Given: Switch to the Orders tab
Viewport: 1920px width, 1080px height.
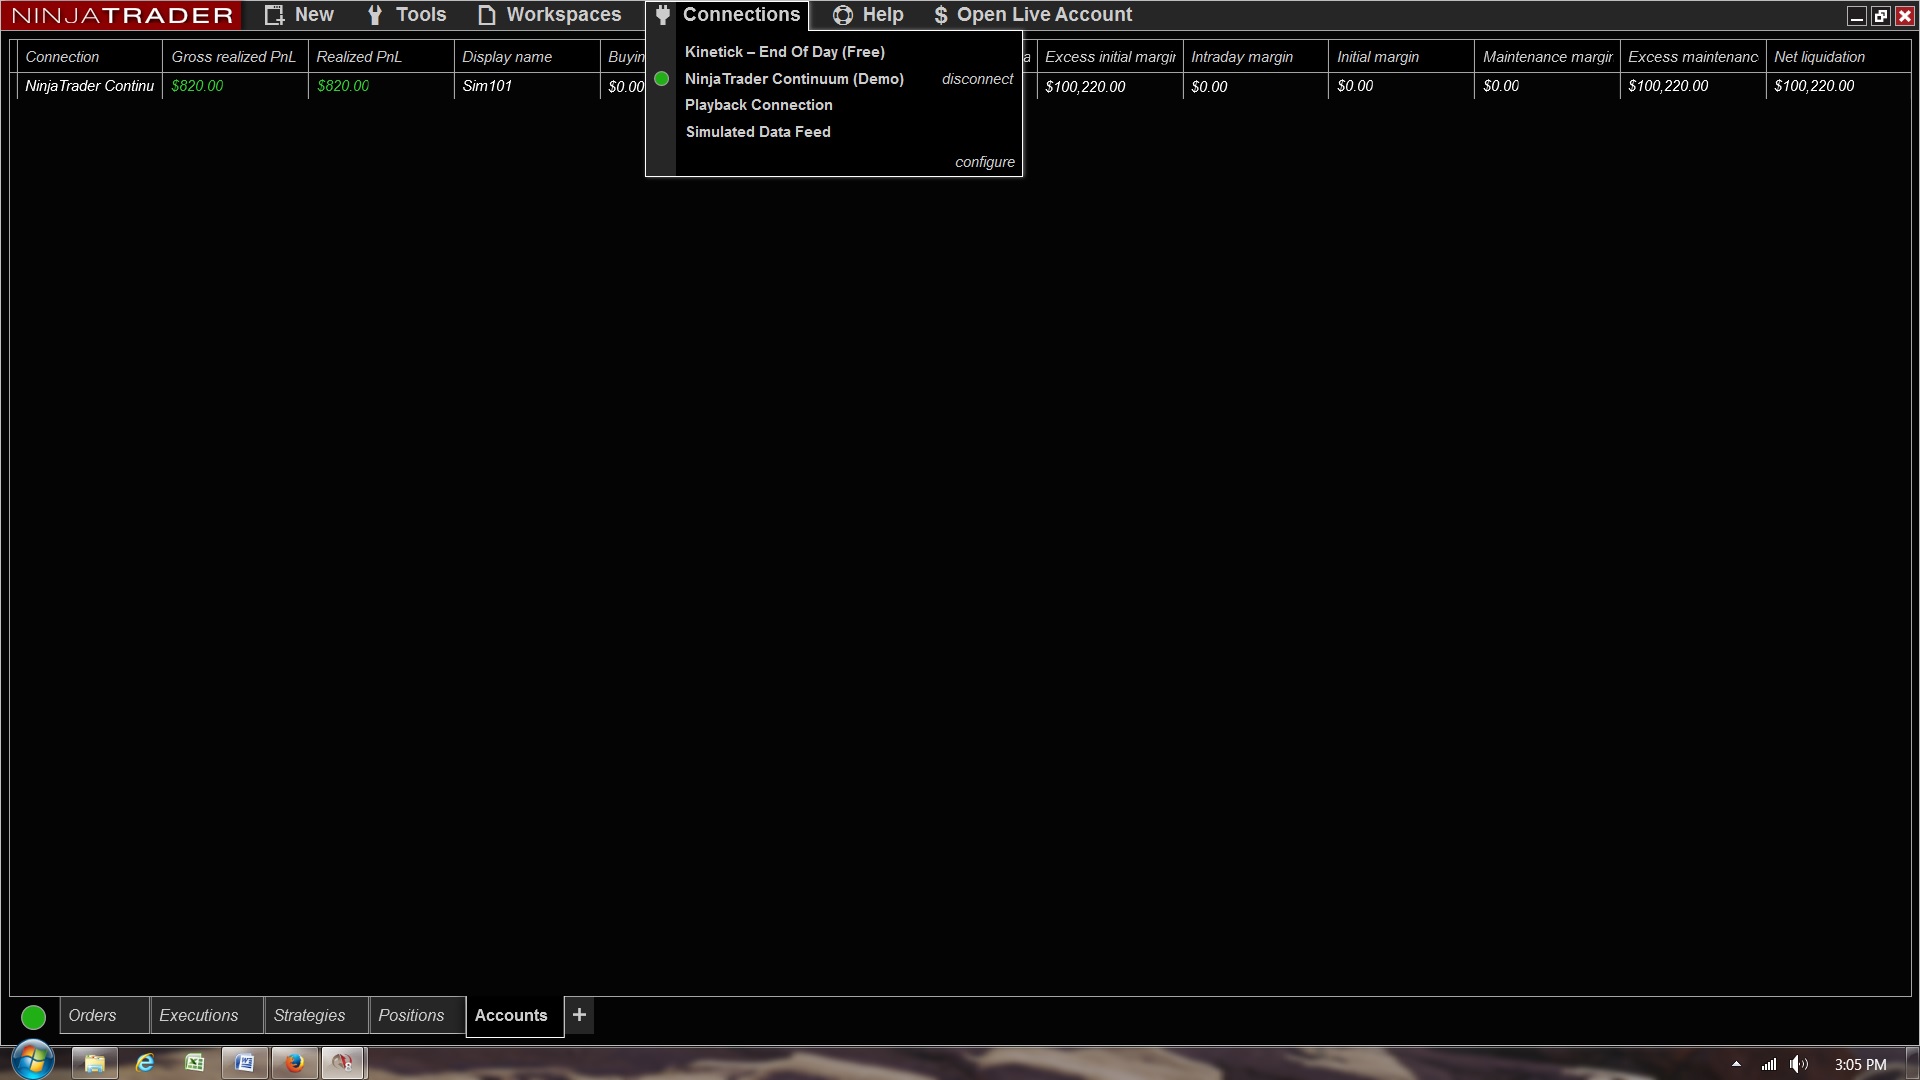Looking at the screenshot, I should [x=93, y=1015].
